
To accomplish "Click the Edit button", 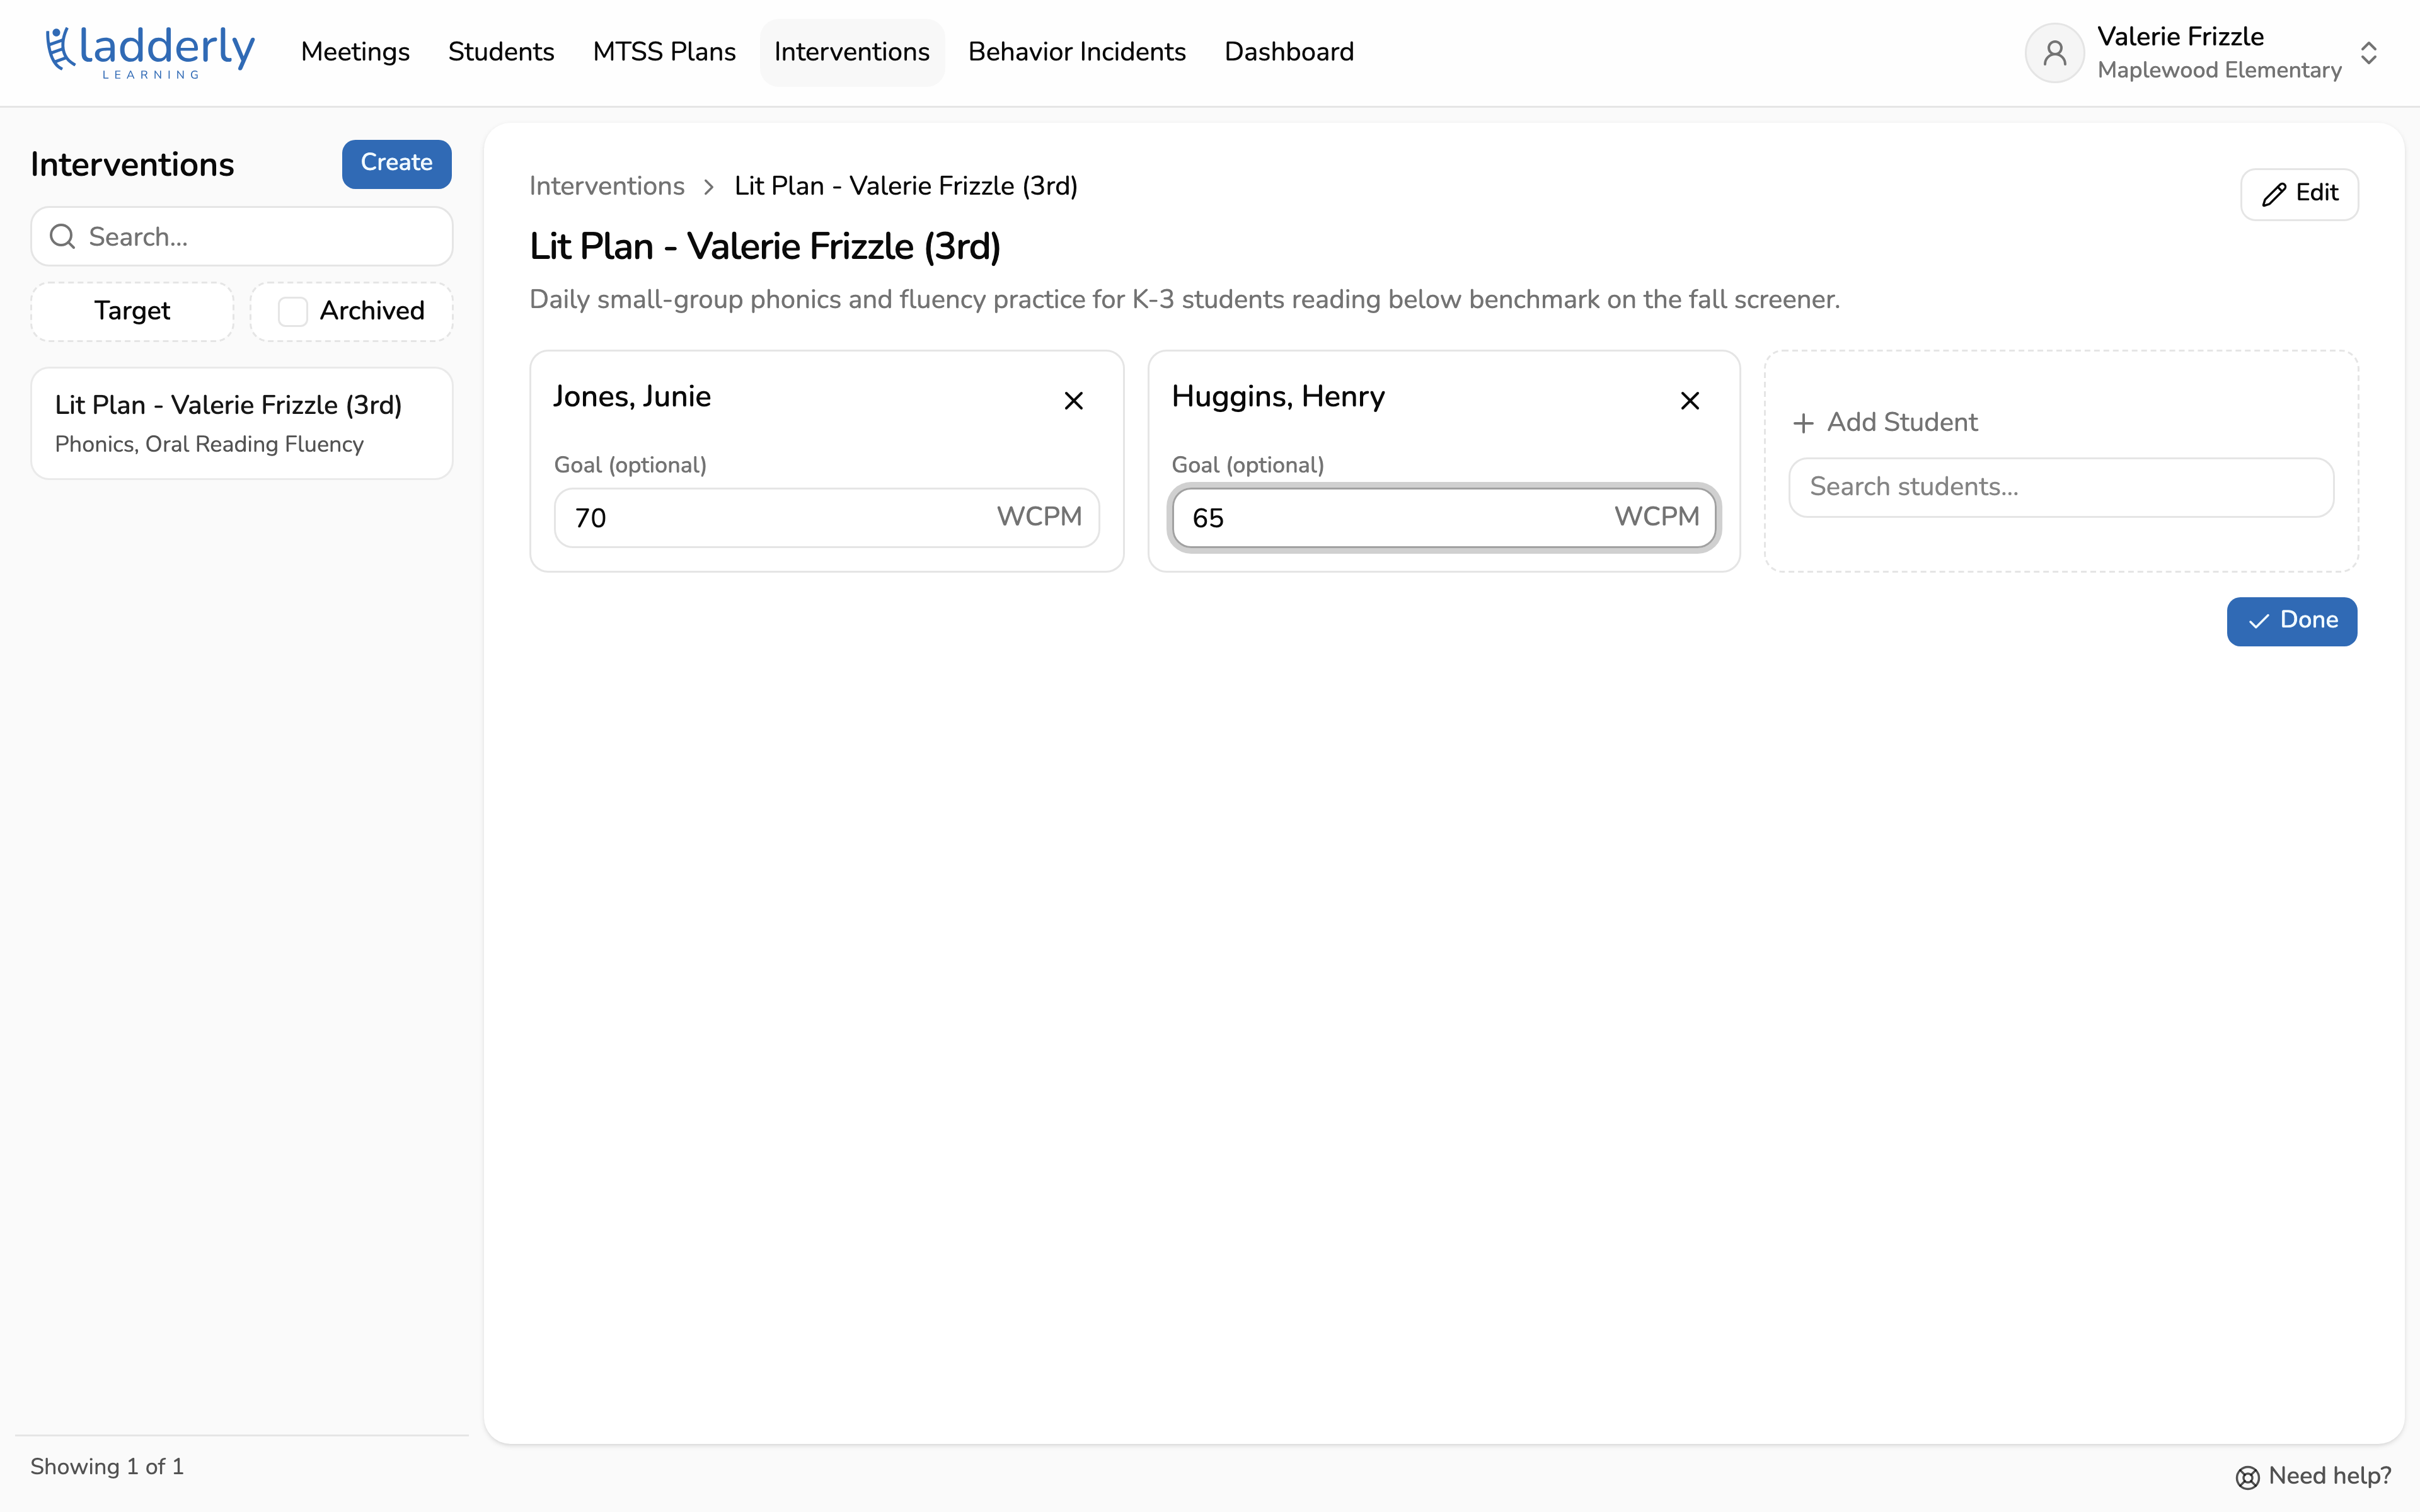I will point(2299,194).
